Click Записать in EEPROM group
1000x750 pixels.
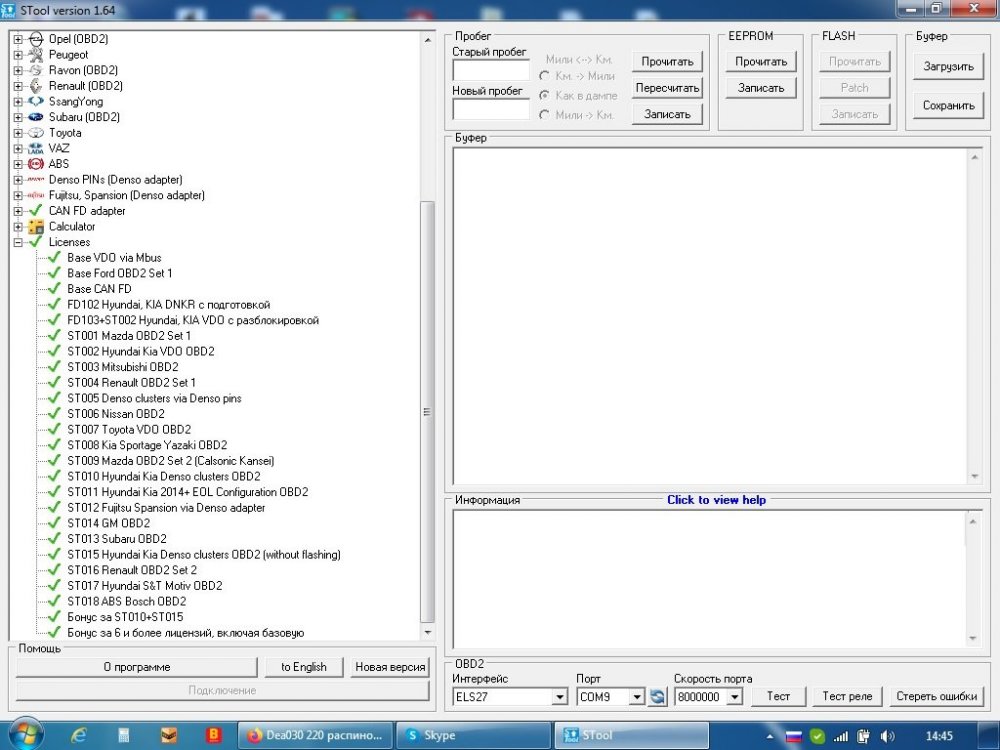[x=761, y=88]
